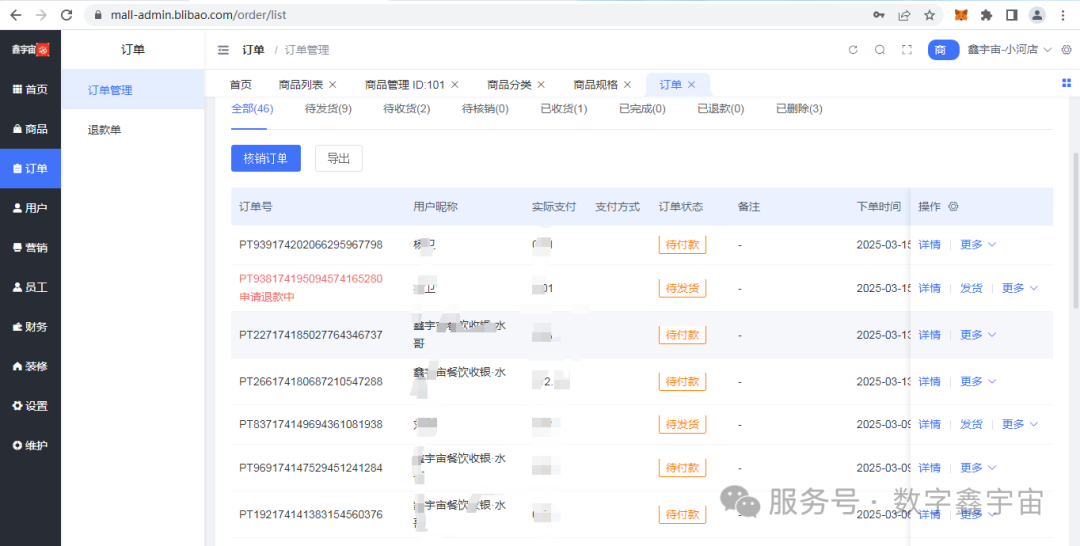Open 装修 in the dark sidebar
The width and height of the screenshot is (1080, 546).
30,366
